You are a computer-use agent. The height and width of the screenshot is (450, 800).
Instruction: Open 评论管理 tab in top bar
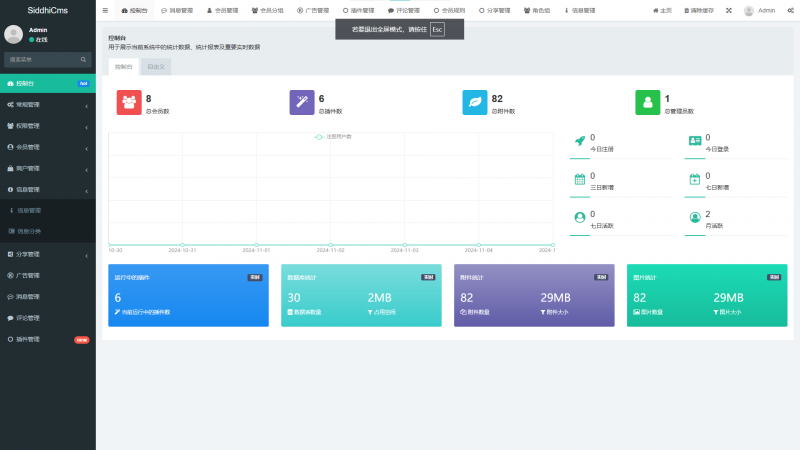[x=404, y=10]
